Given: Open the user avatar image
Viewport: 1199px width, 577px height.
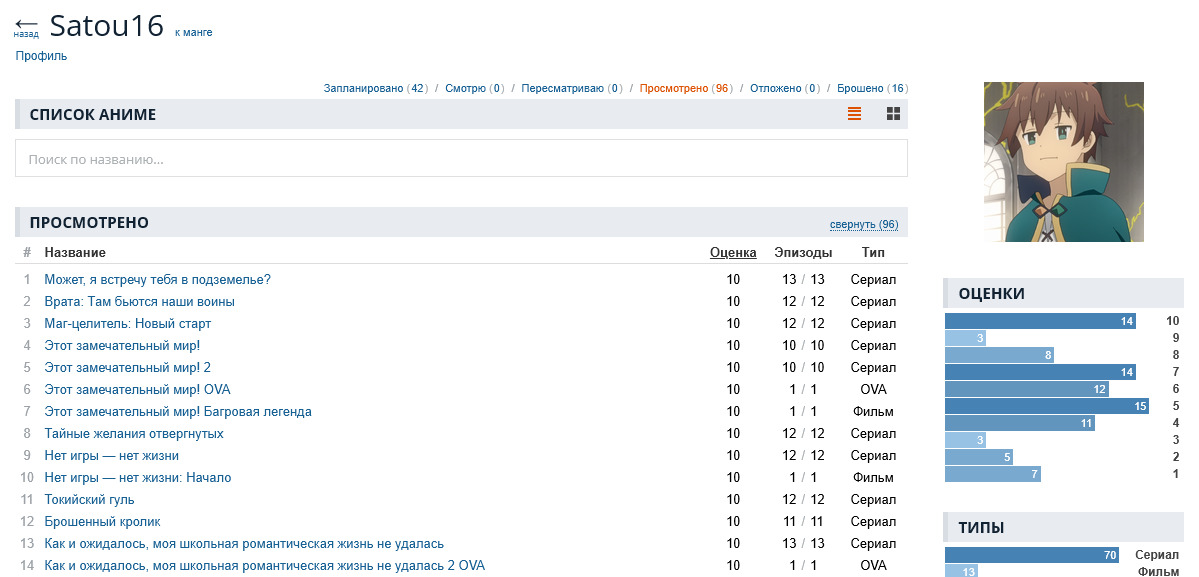Looking at the screenshot, I should [1063, 162].
